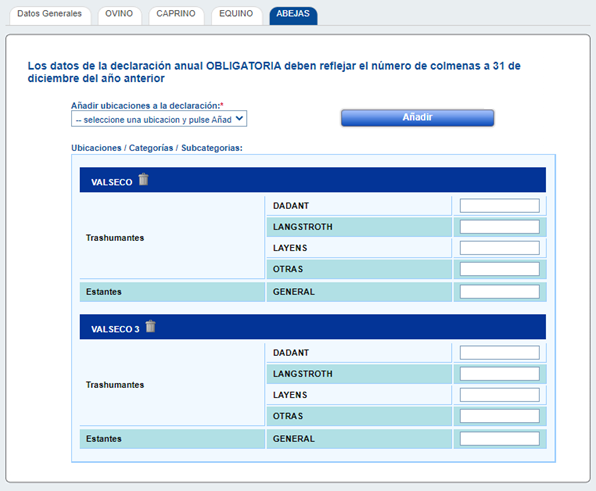Switch to the Datos Generales tab
The image size is (596, 491).
[50, 15]
